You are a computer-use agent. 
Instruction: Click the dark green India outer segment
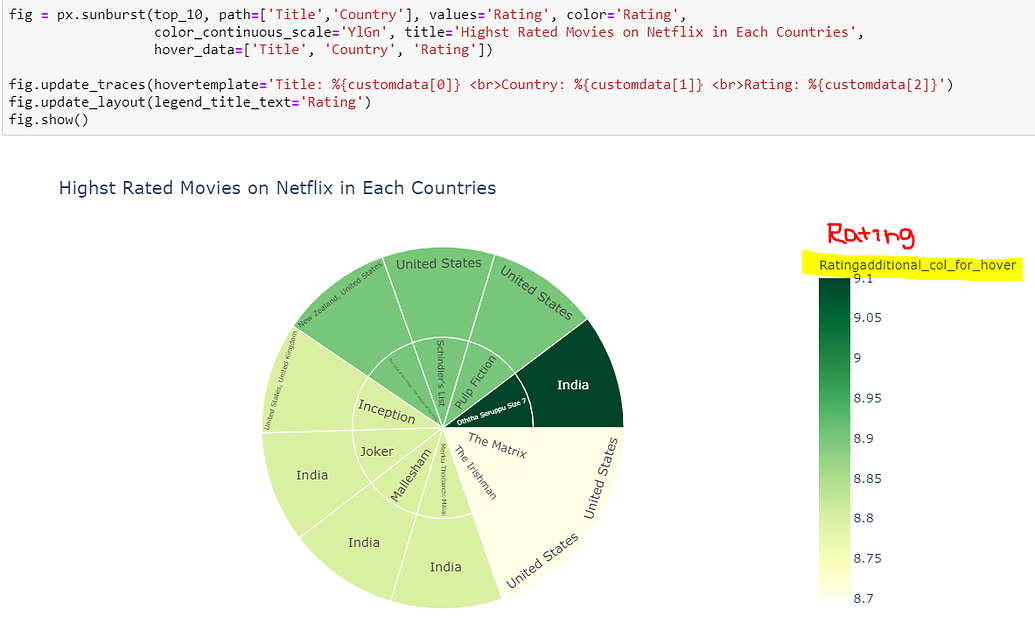point(573,385)
